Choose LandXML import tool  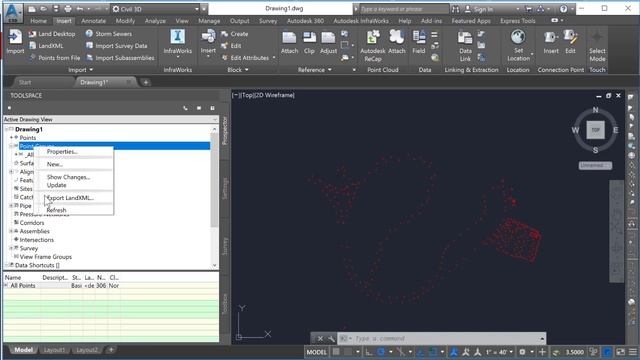47,46
